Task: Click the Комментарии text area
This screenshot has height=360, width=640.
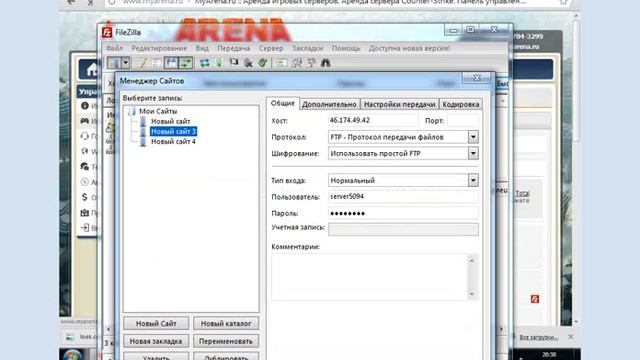Action: coord(370,277)
